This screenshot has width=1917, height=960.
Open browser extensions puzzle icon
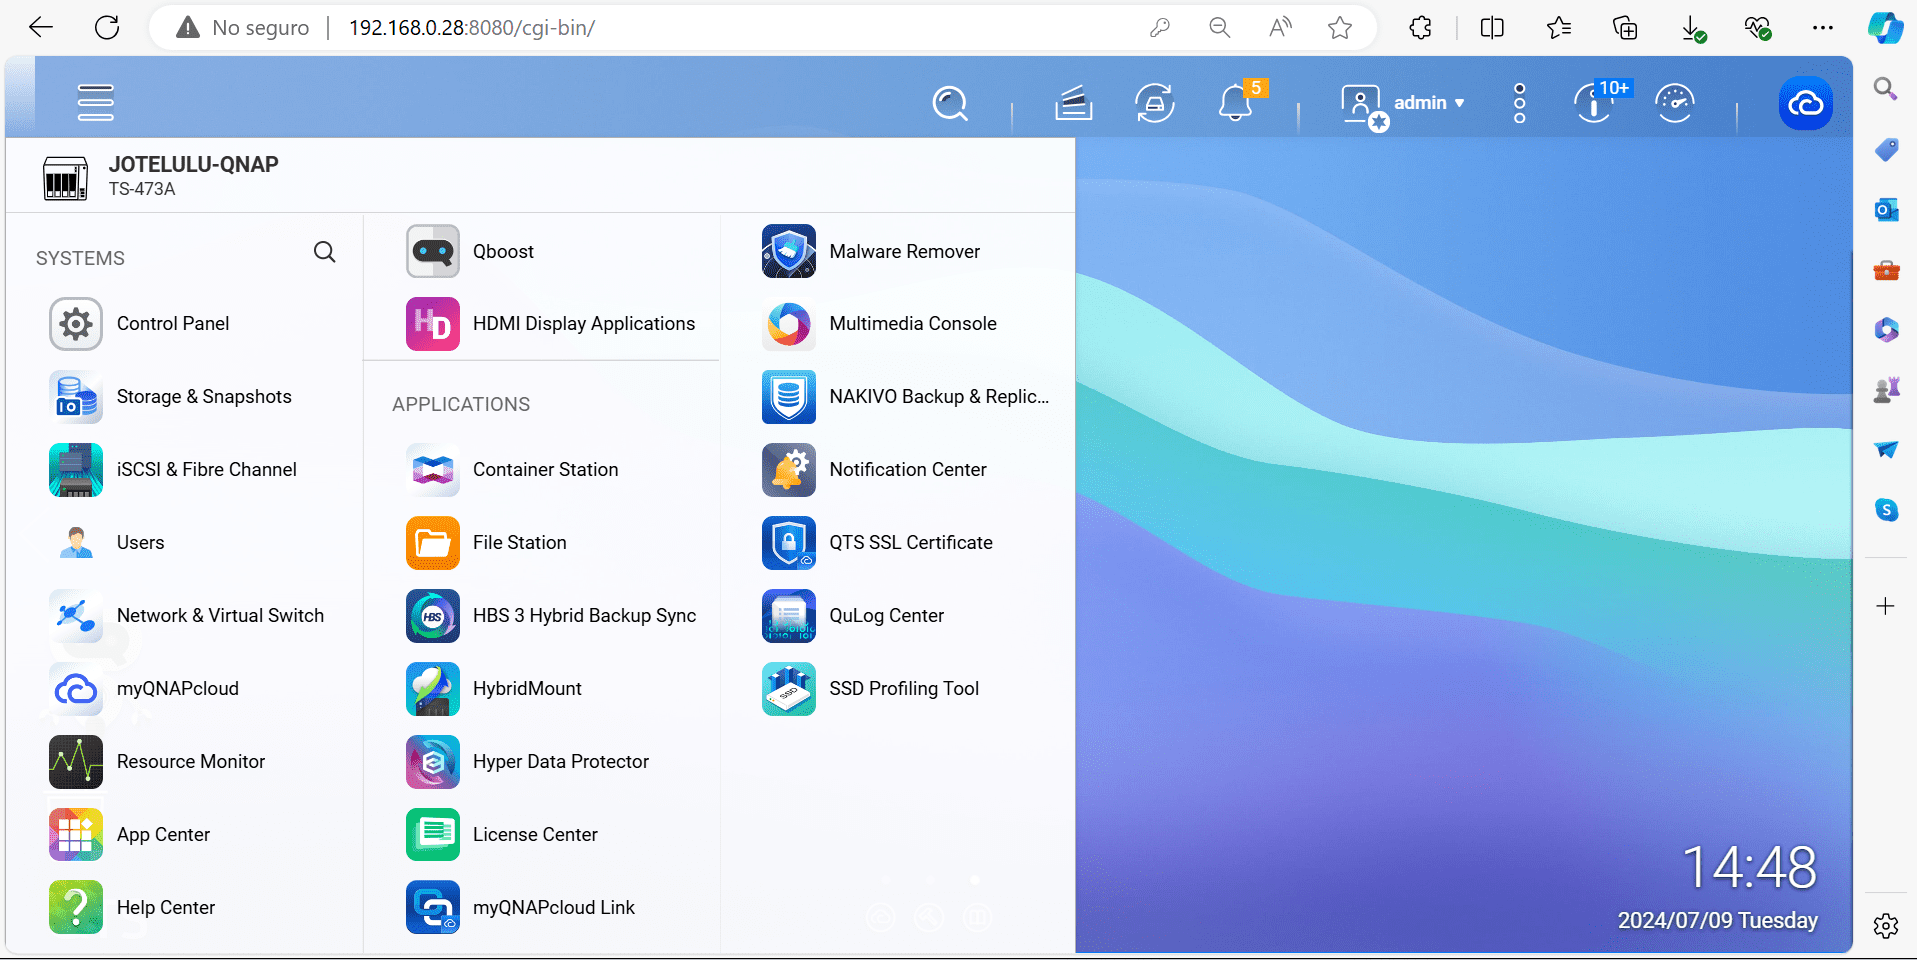[x=1420, y=28]
